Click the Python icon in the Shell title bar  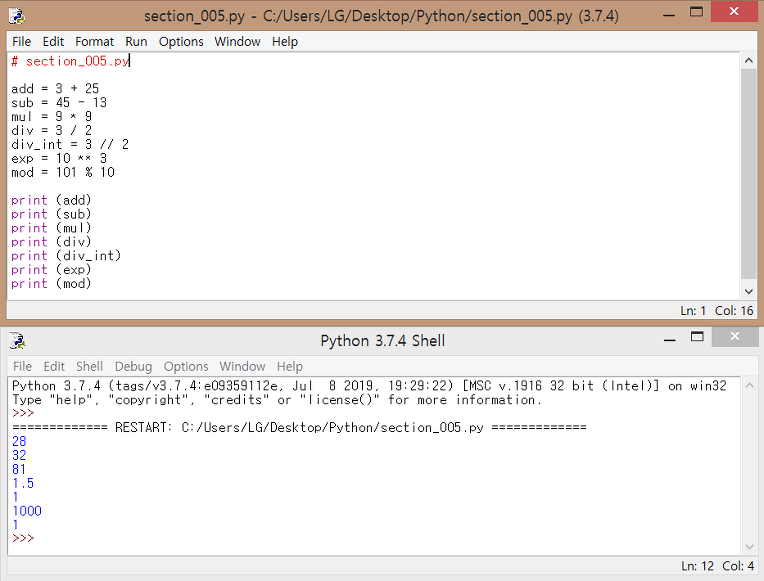click(18, 341)
